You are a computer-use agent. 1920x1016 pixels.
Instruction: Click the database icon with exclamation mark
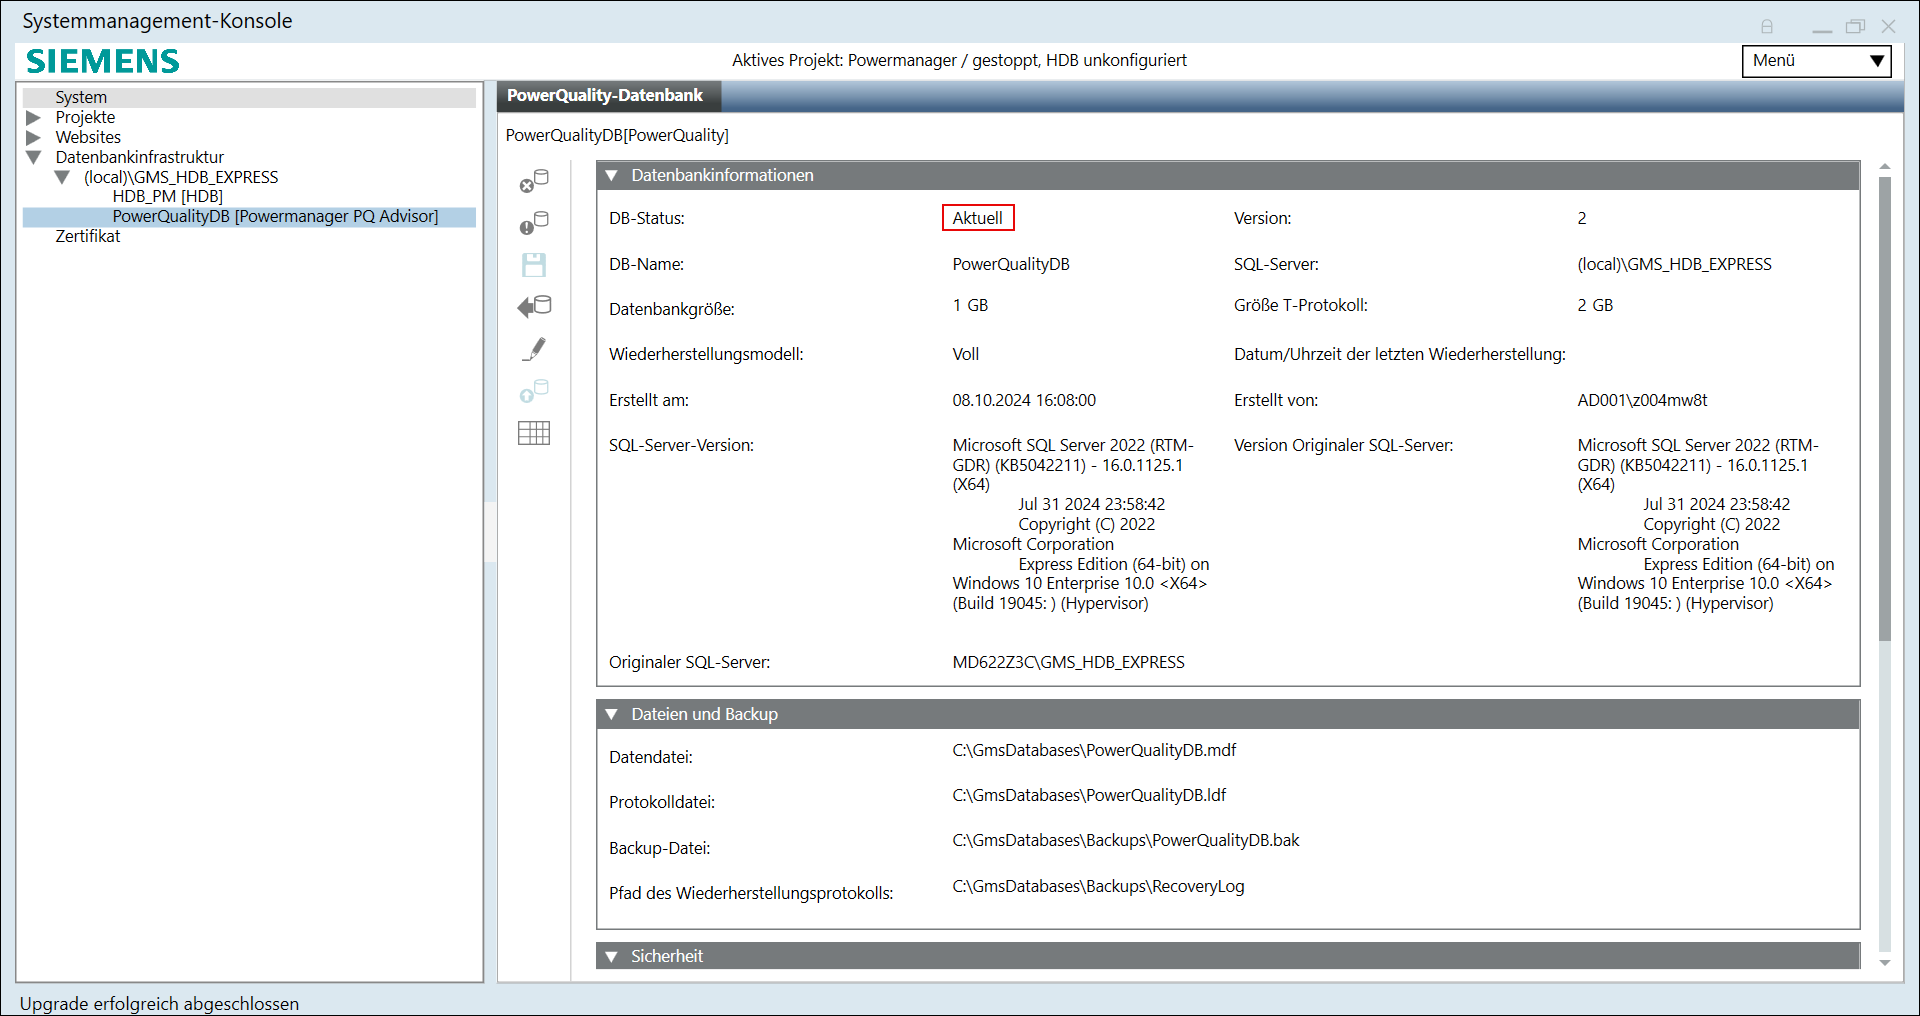(534, 223)
